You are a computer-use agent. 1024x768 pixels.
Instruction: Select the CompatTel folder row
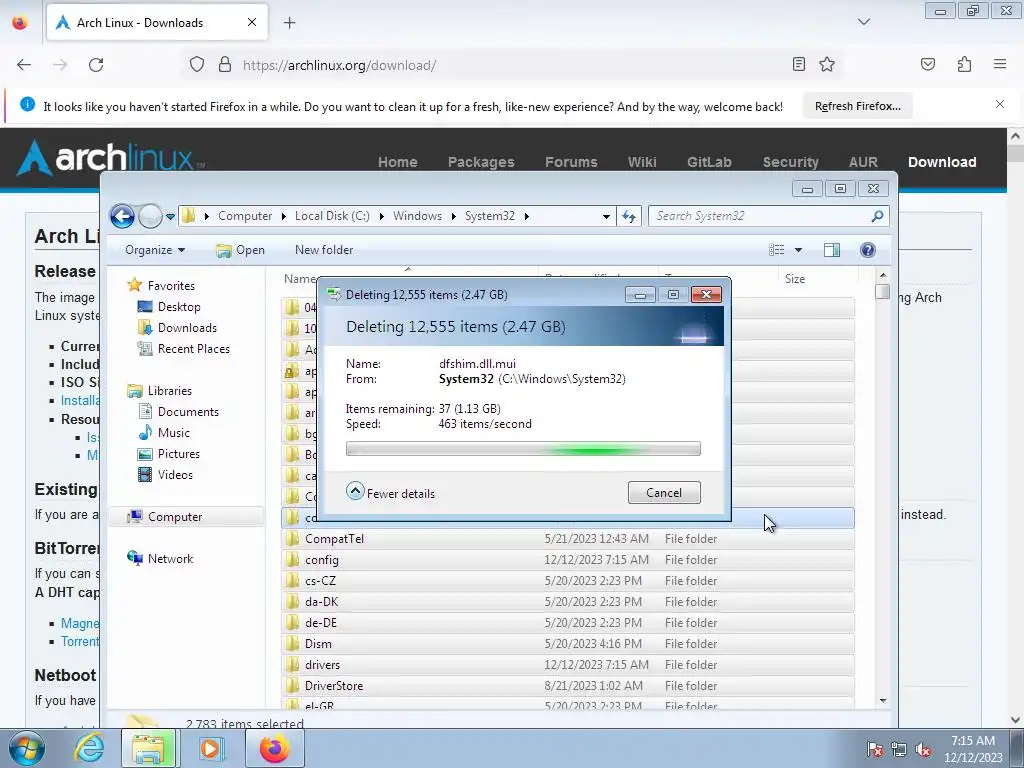coord(568,539)
